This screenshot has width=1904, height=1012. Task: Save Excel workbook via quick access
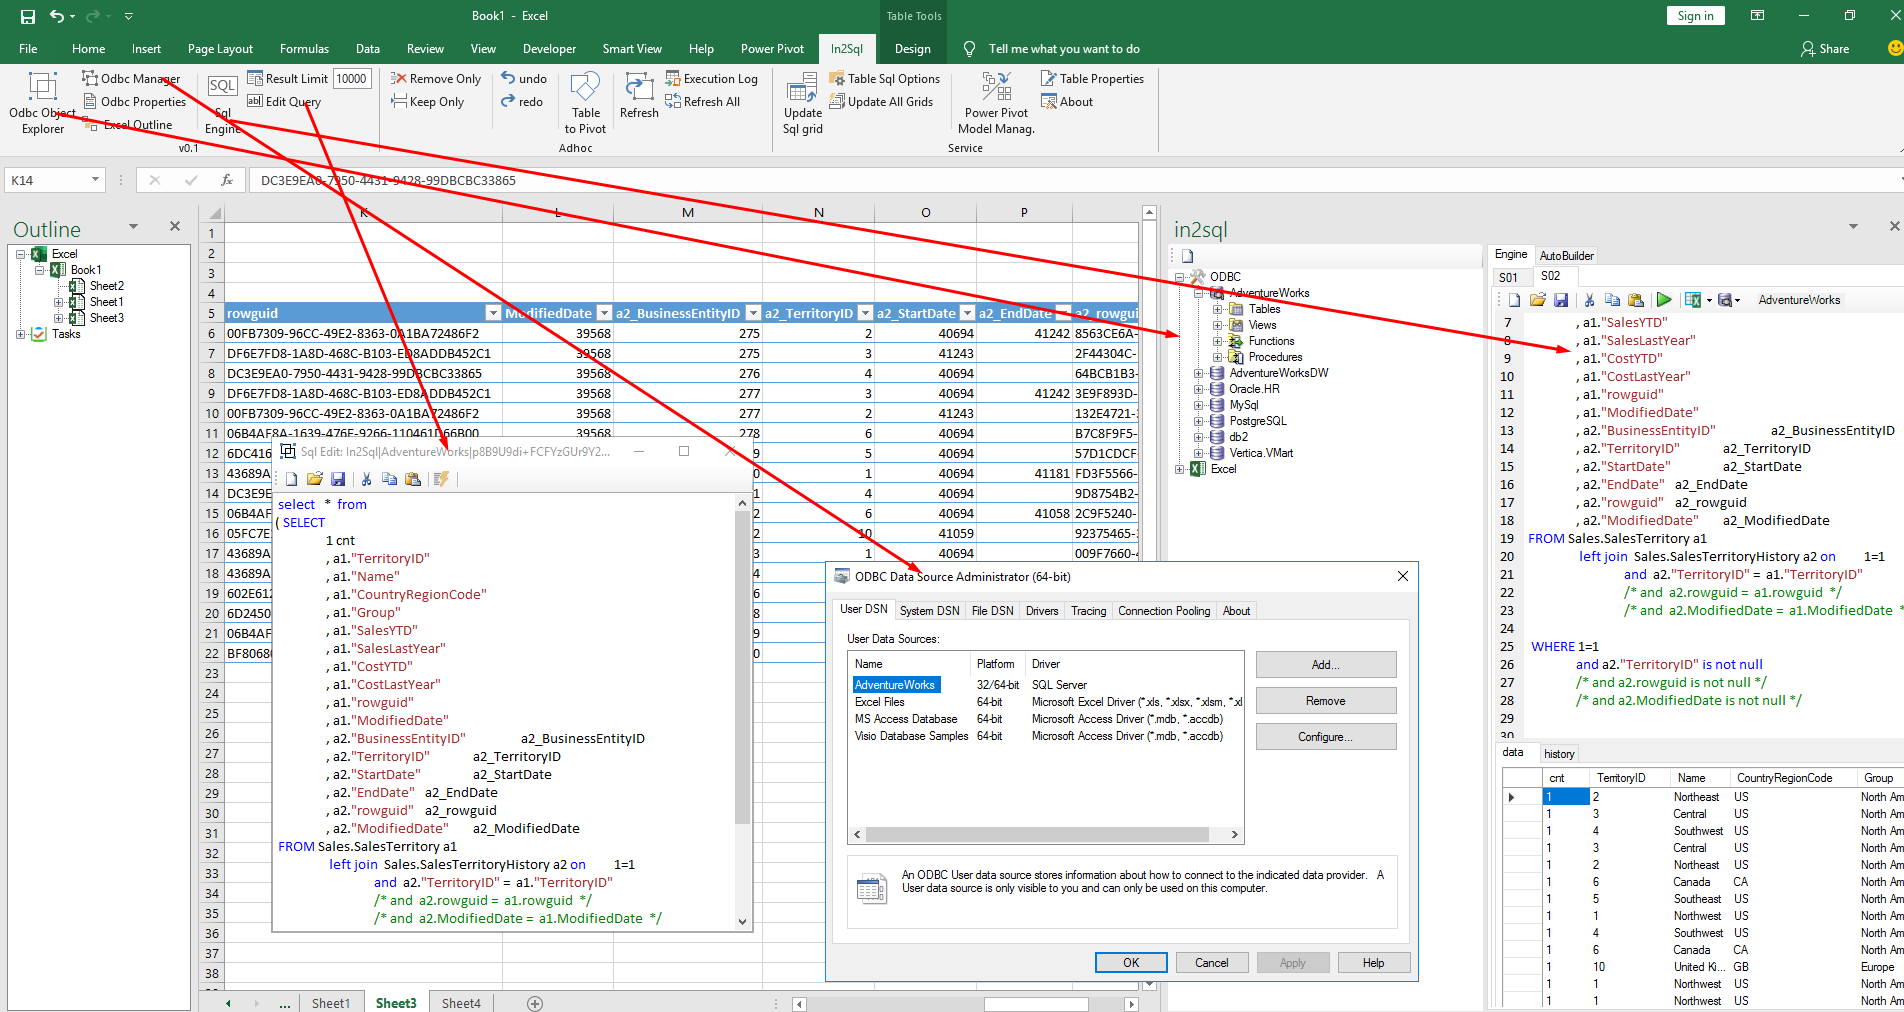tap(28, 16)
